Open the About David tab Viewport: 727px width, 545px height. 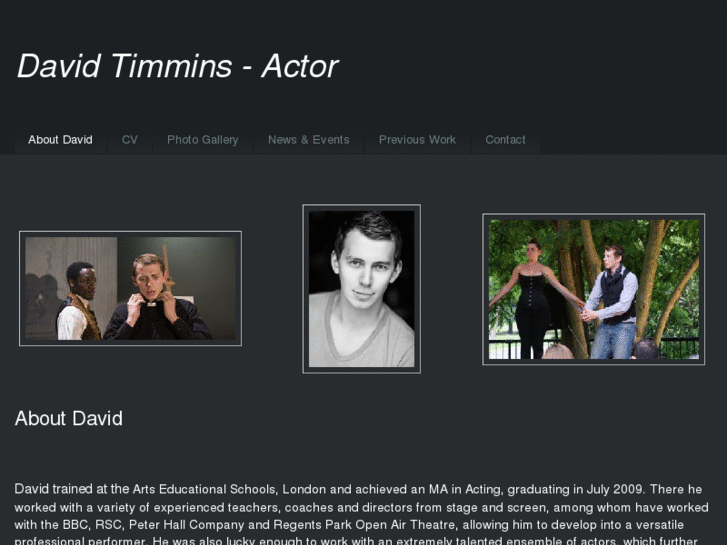[x=60, y=140]
